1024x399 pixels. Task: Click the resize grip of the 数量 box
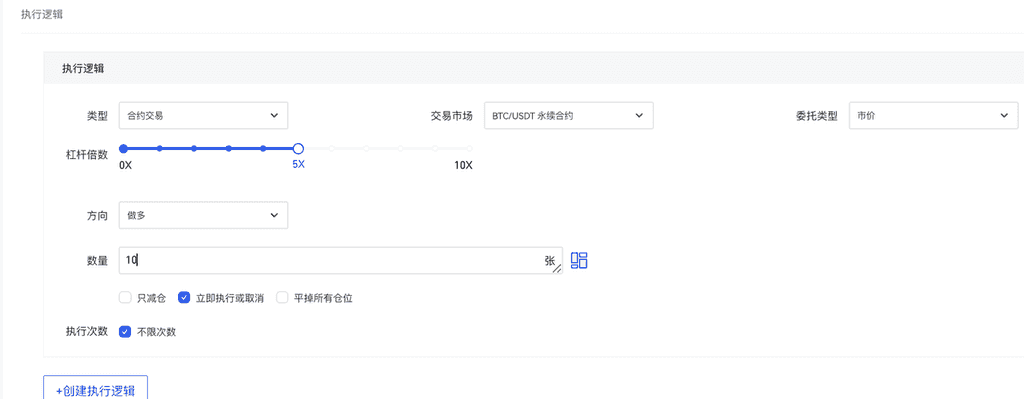pyautogui.click(x=557, y=268)
